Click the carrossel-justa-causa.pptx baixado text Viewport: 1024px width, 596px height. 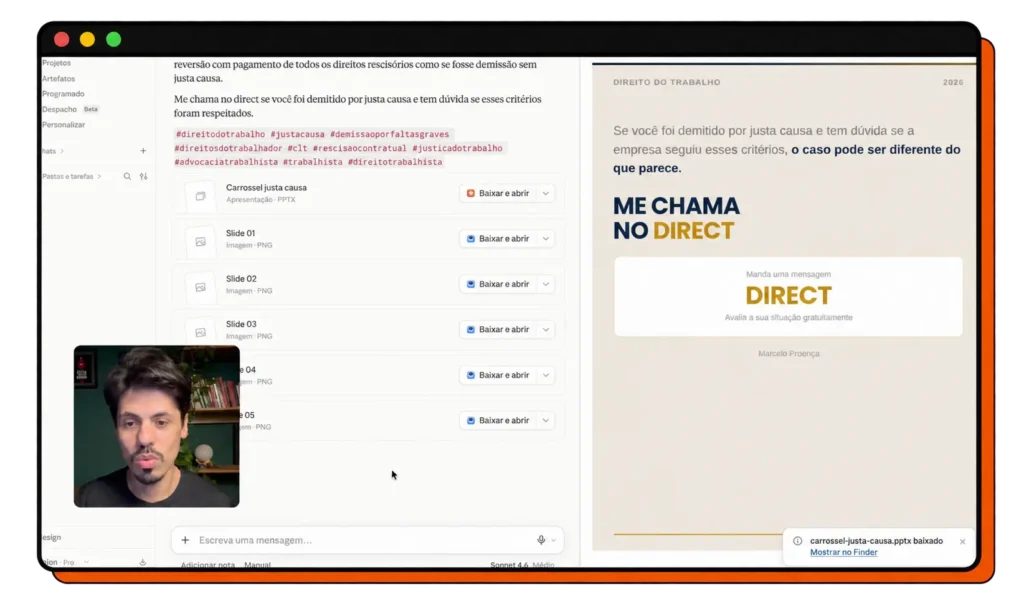pos(876,541)
